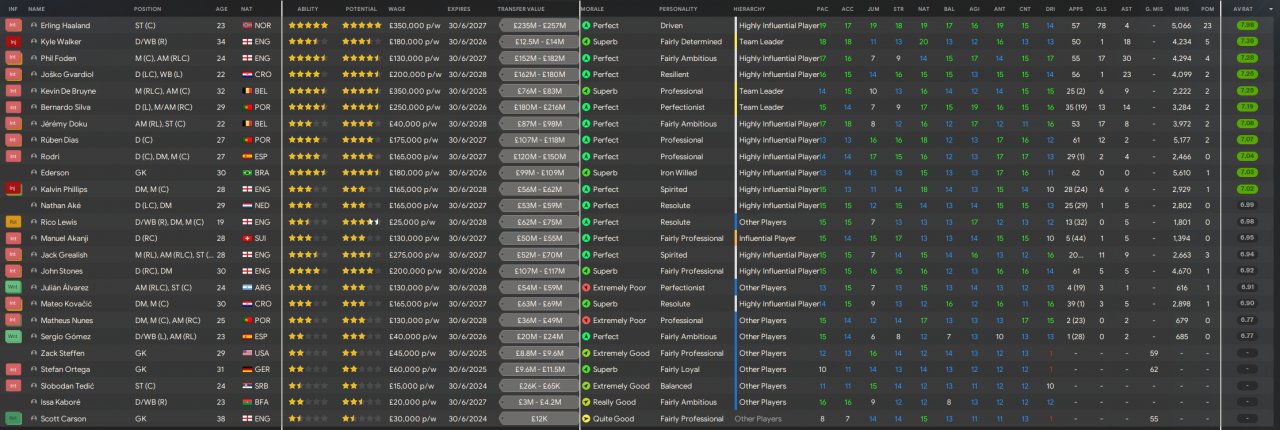Screen dimensions: 1280x430
Task: Click the red morale icon for Matheus Nunes
Action: coord(586,320)
